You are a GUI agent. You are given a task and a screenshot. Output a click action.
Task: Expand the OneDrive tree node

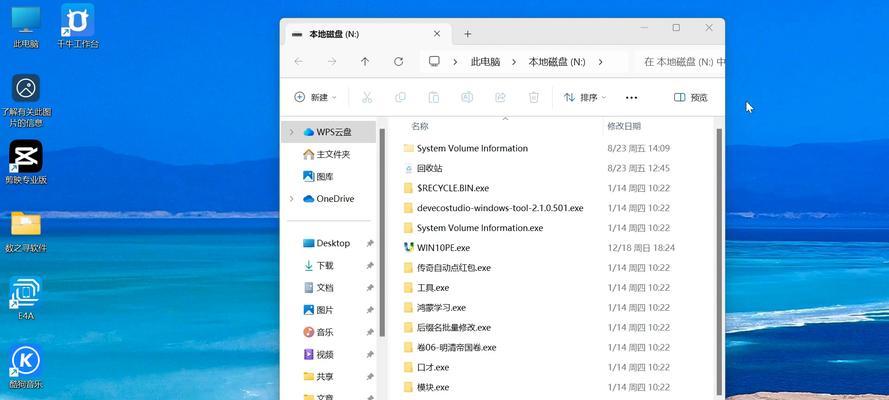[x=292, y=199]
